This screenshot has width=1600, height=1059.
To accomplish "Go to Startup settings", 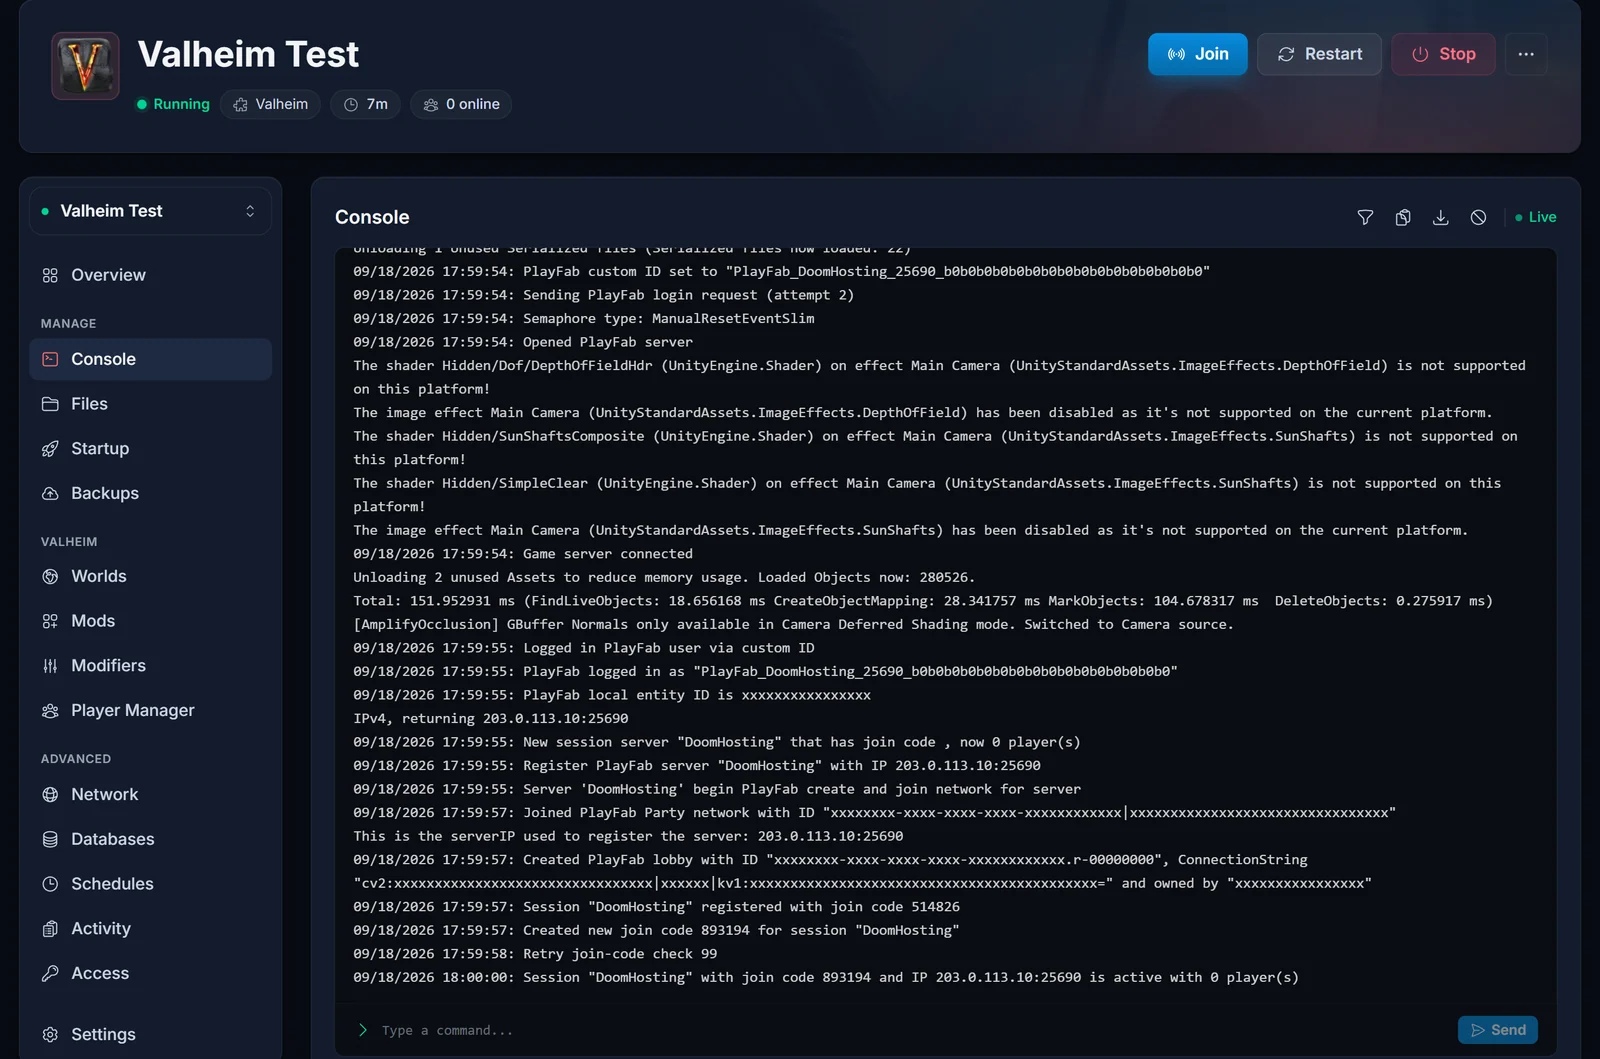I will click(x=150, y=449).
